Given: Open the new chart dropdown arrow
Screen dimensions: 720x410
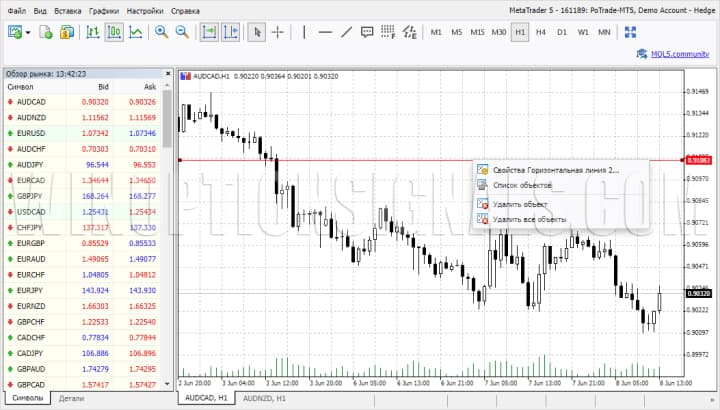Looking at the screenshot, I should click(29, 32).
